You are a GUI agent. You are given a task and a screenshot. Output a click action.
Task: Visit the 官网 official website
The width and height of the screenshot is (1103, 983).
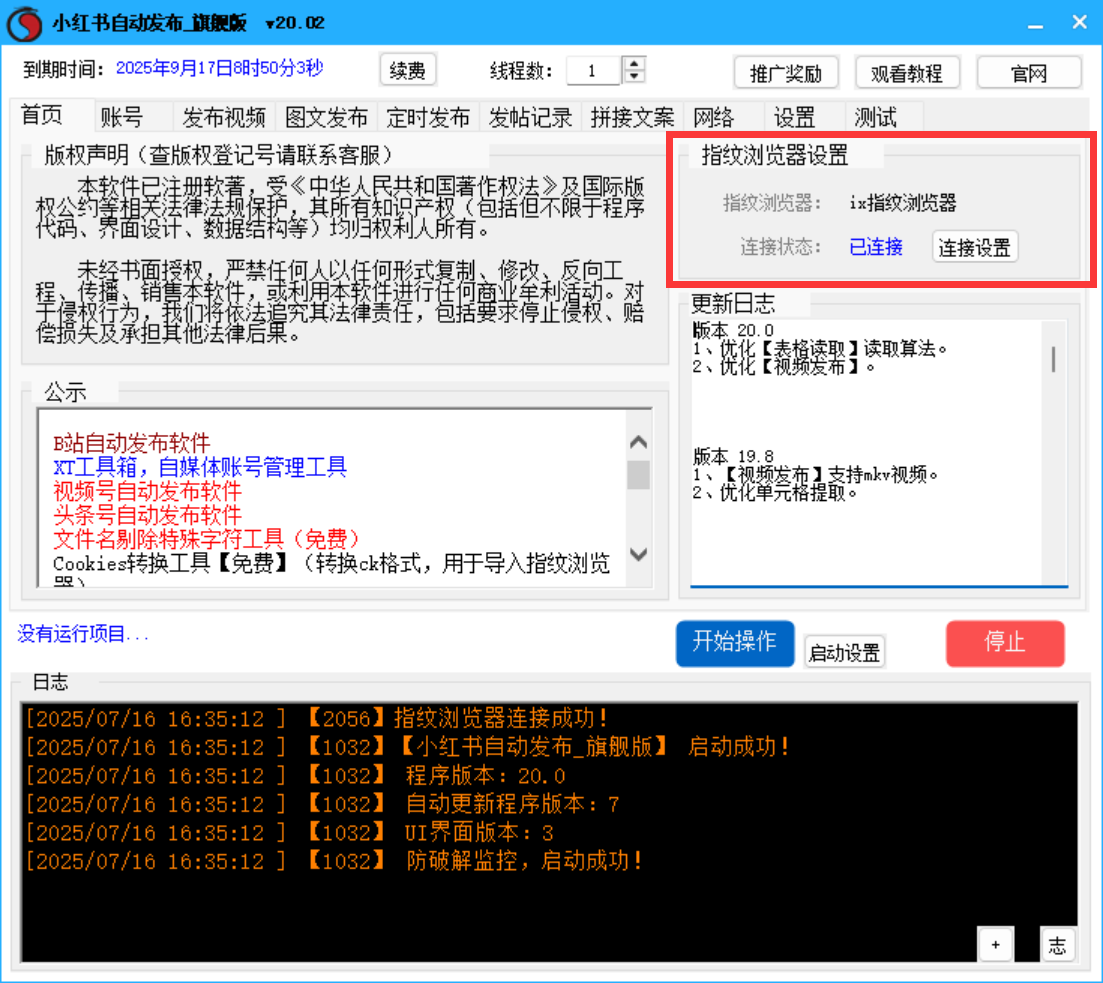tap(1028, 72)
